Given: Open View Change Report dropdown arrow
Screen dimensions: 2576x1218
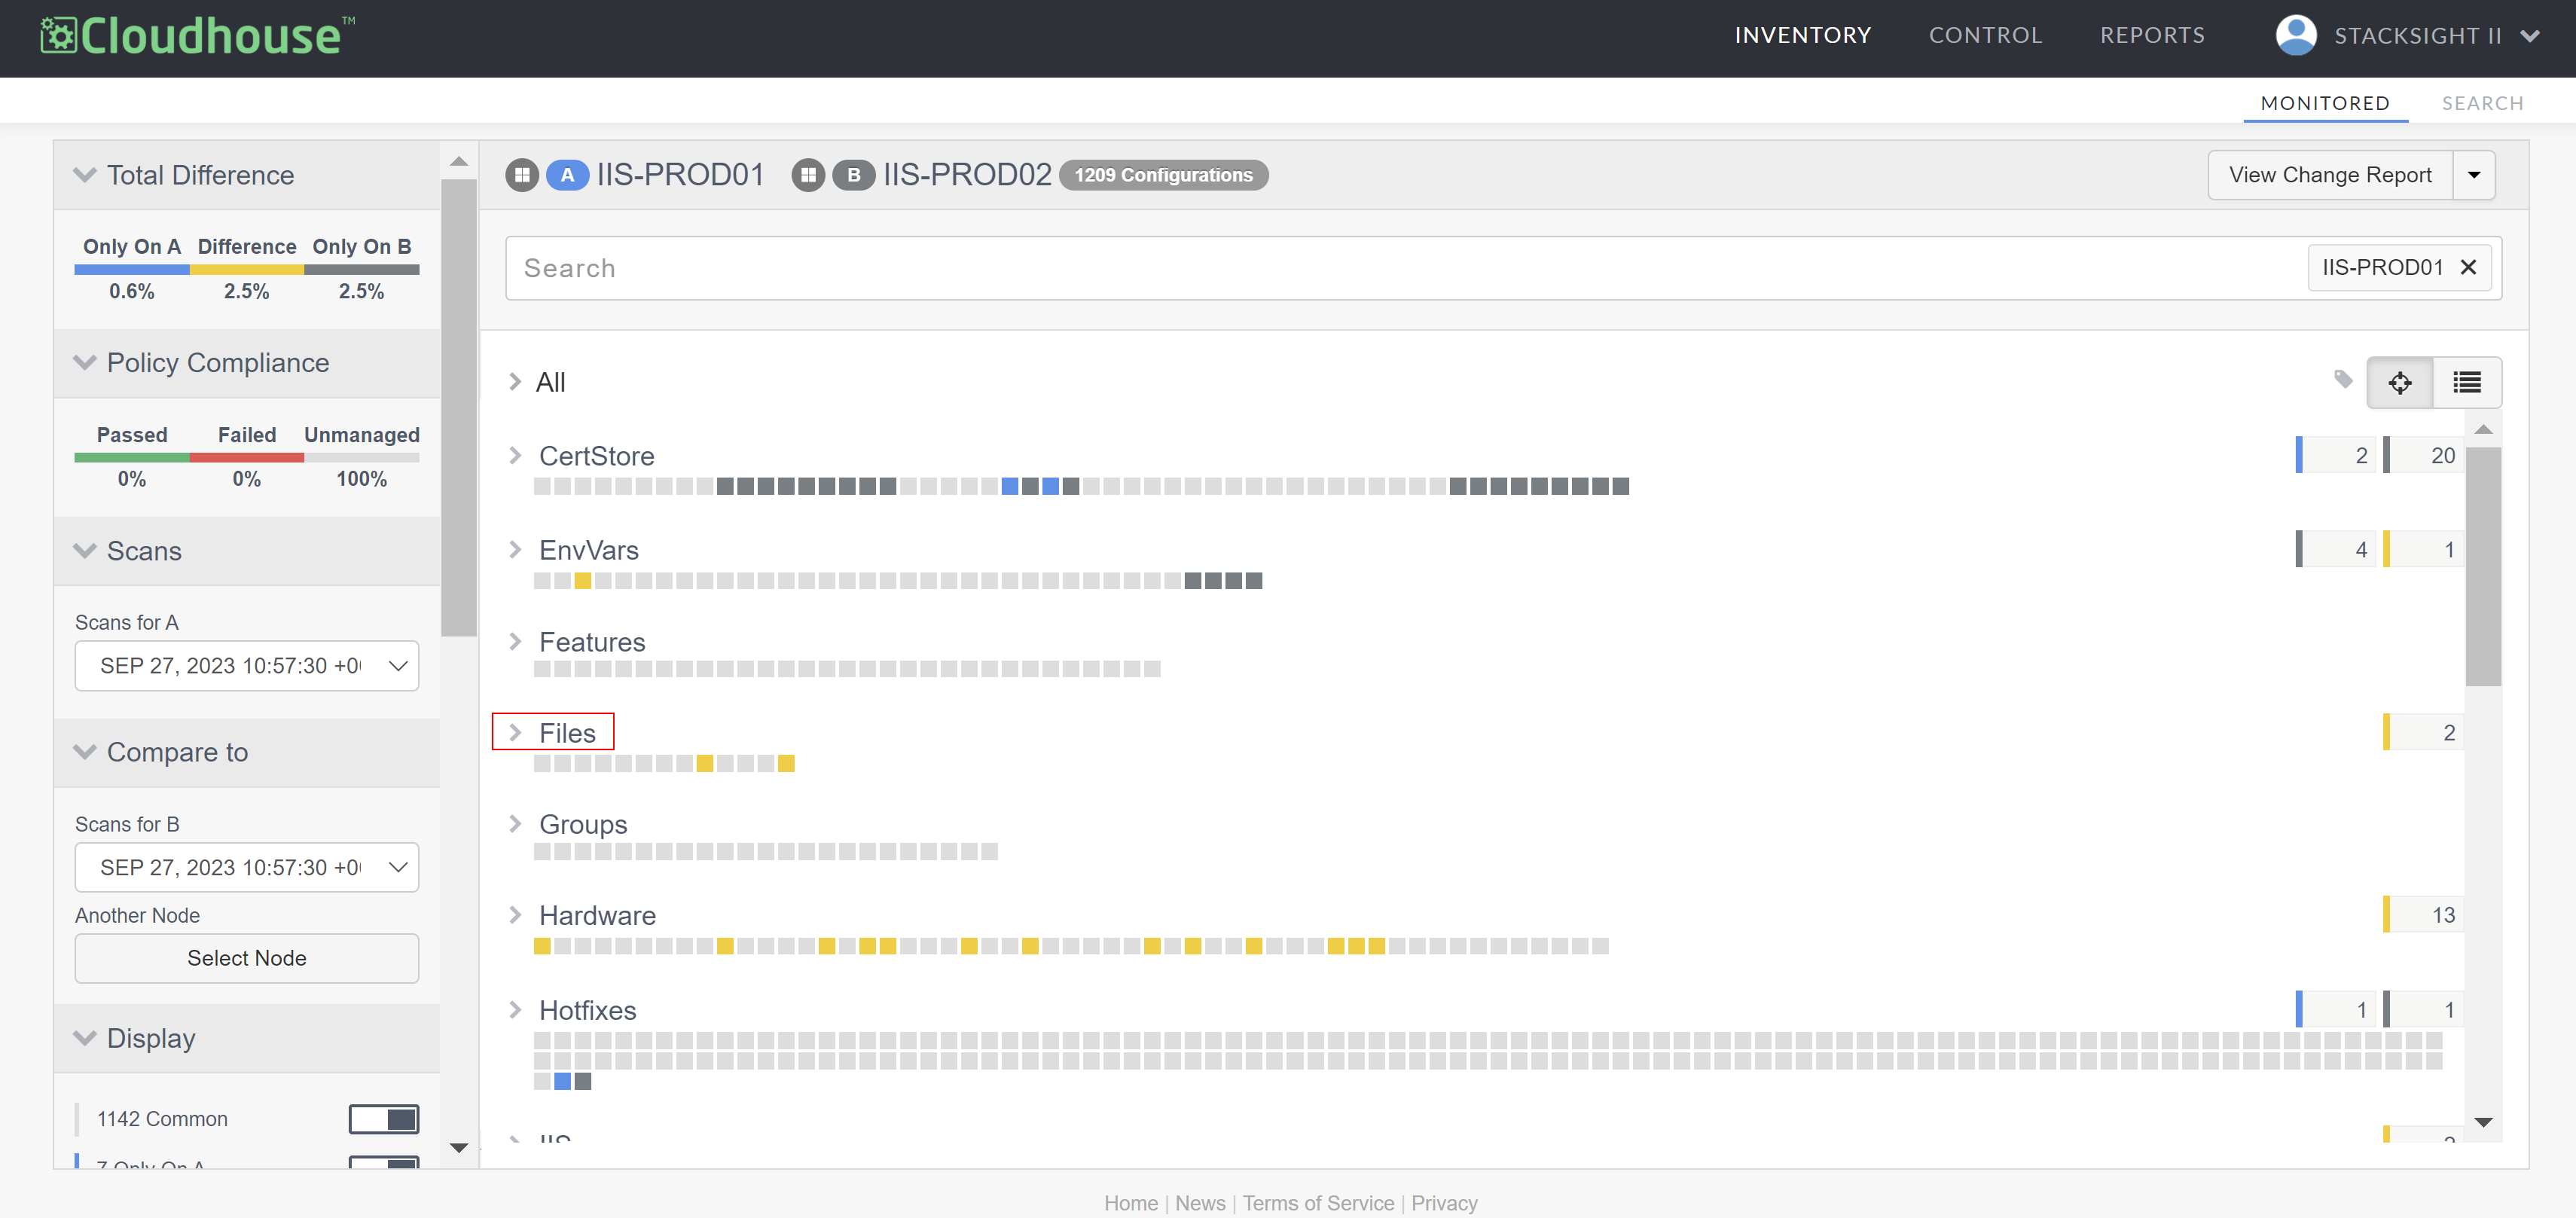Looking at the screenshot, I should 2474,175.
